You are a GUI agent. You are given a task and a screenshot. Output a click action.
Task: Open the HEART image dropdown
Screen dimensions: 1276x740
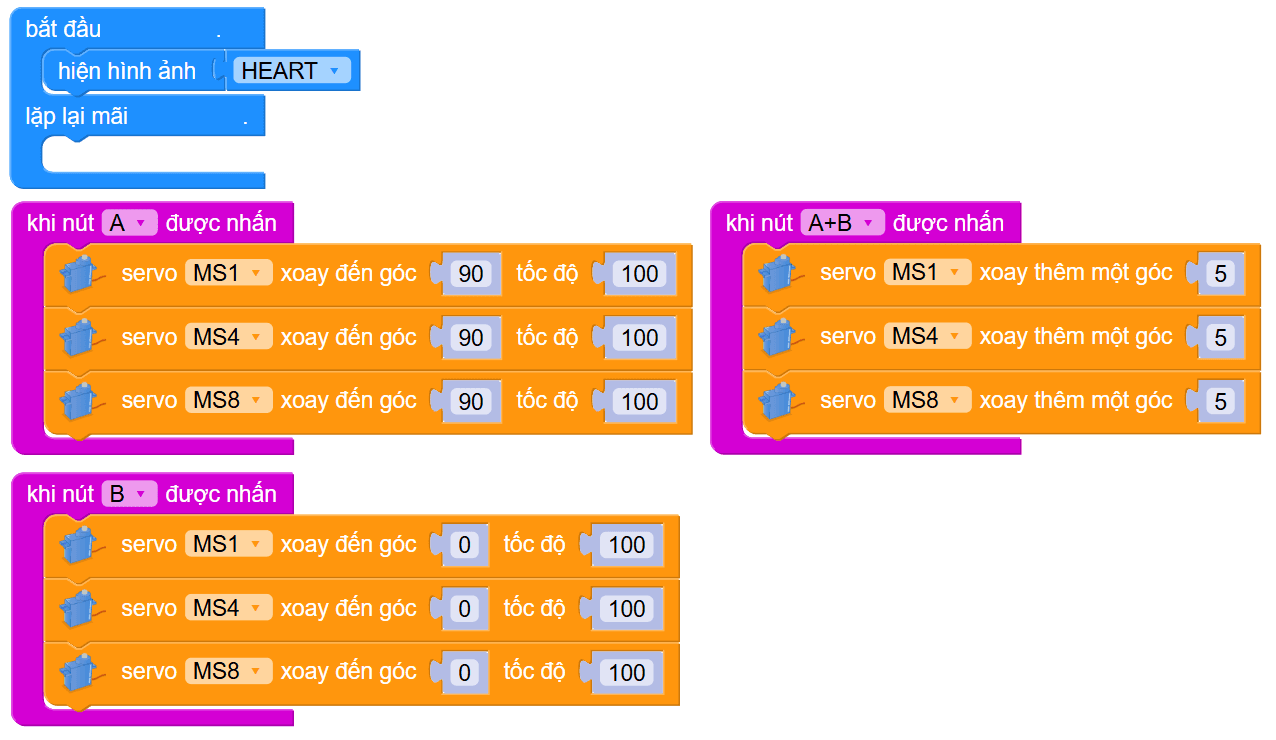coord(292,71)
